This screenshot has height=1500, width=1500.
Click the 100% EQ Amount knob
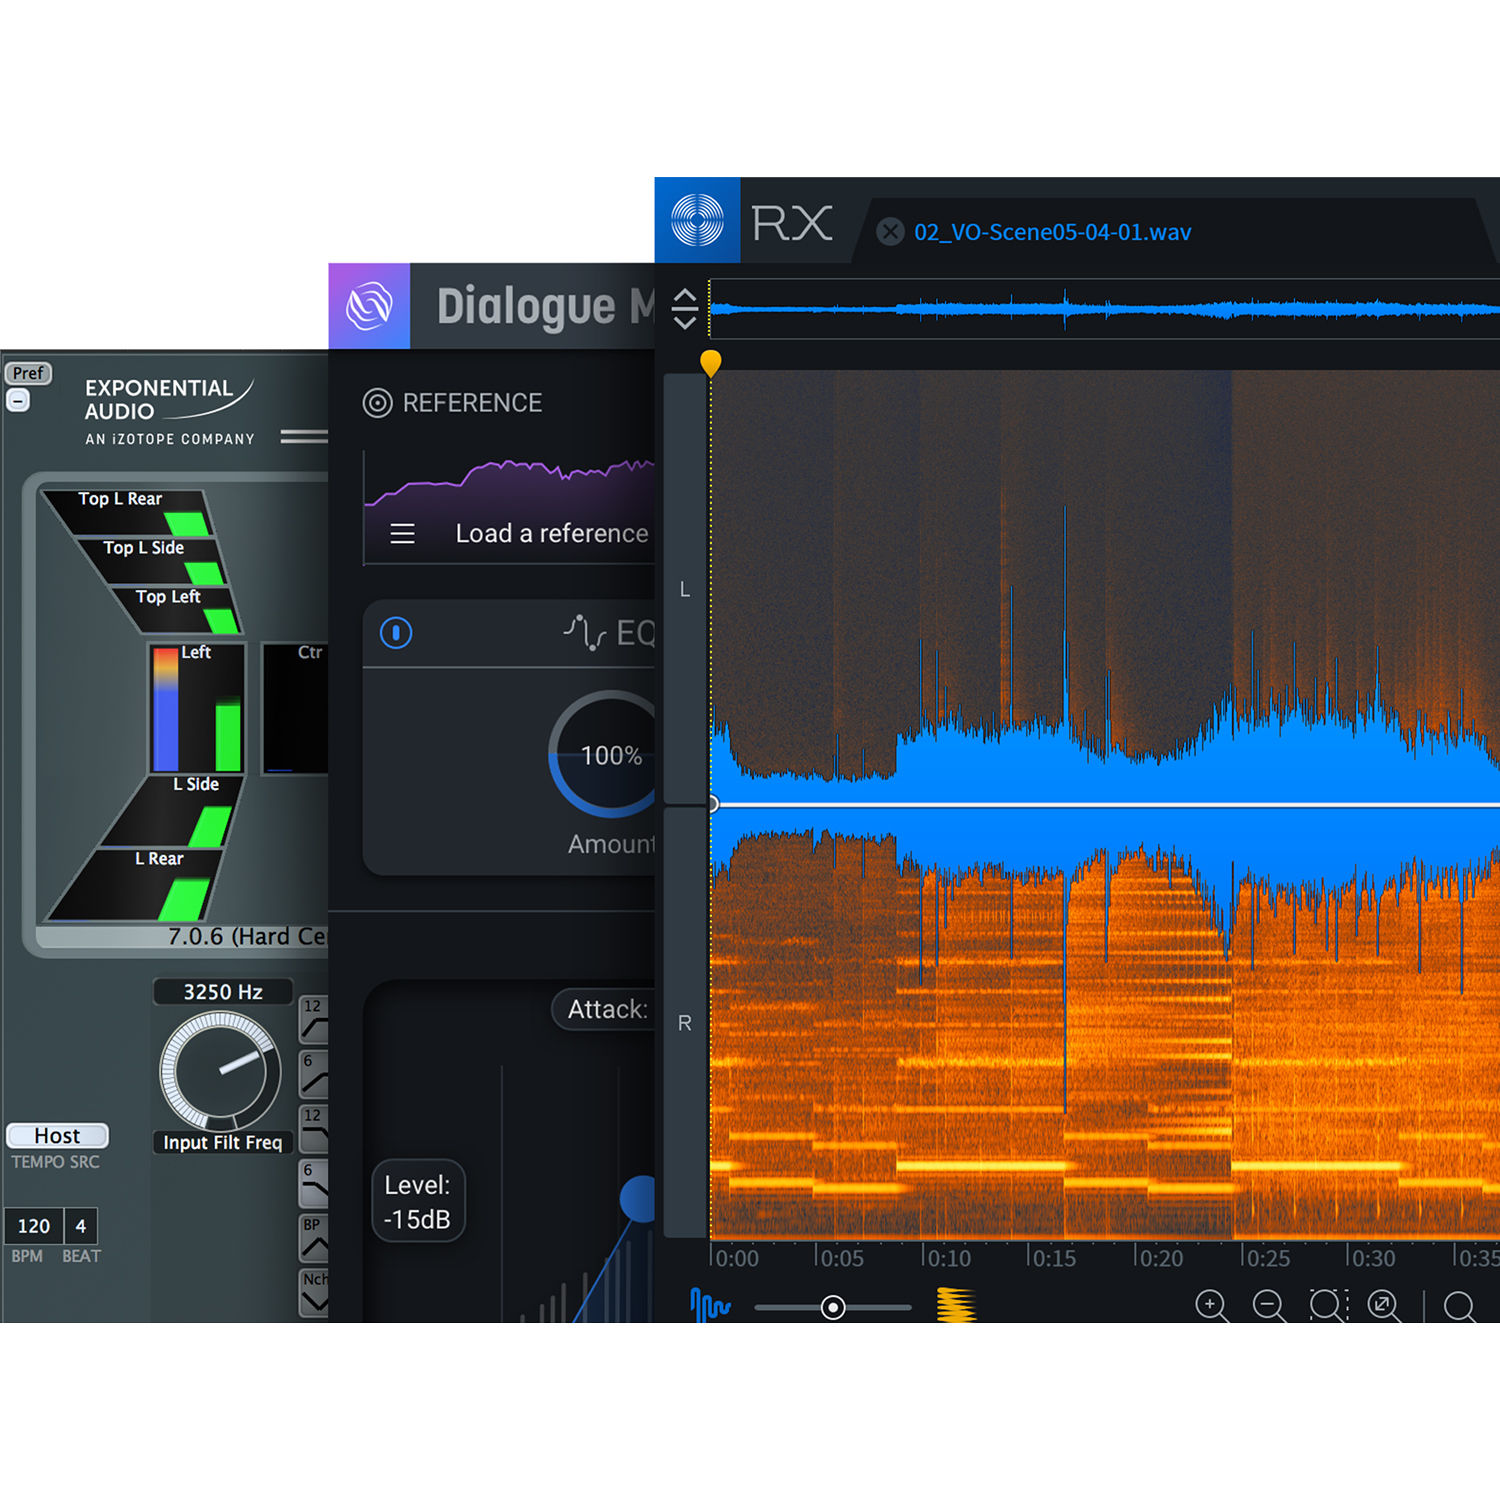pos(602,754)
